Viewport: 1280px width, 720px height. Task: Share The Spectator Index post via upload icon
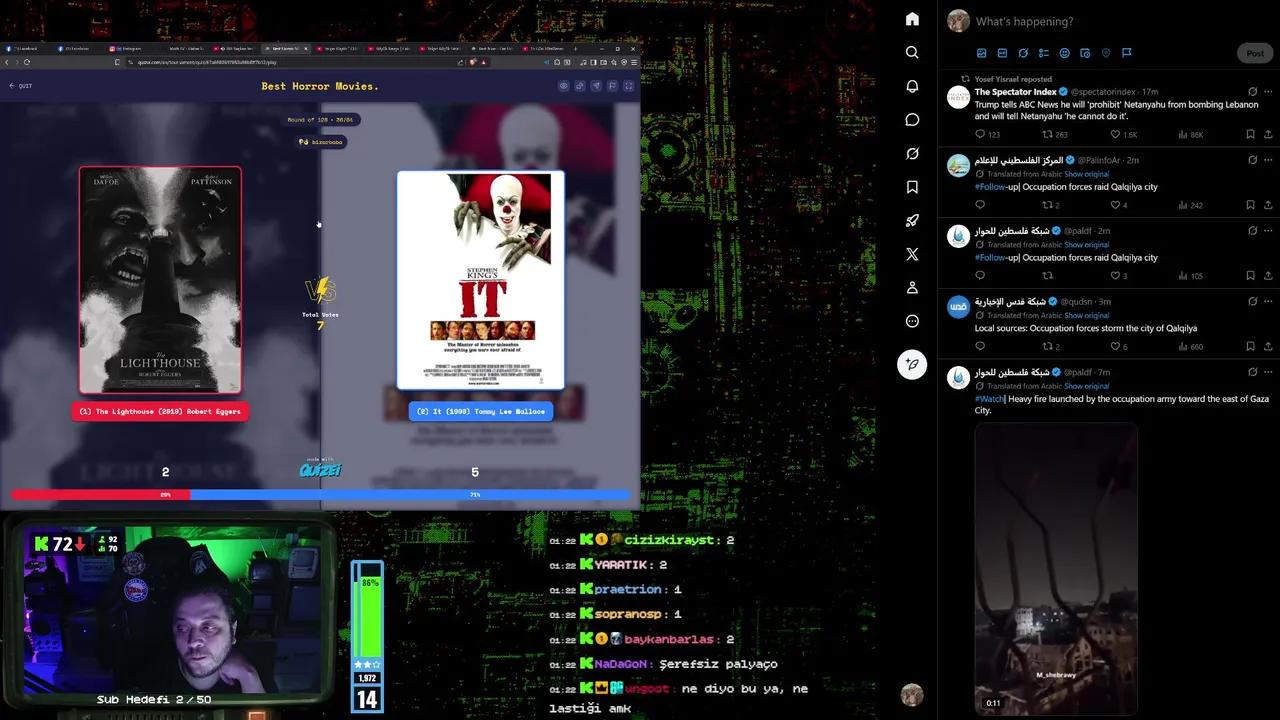(1268, 134)
